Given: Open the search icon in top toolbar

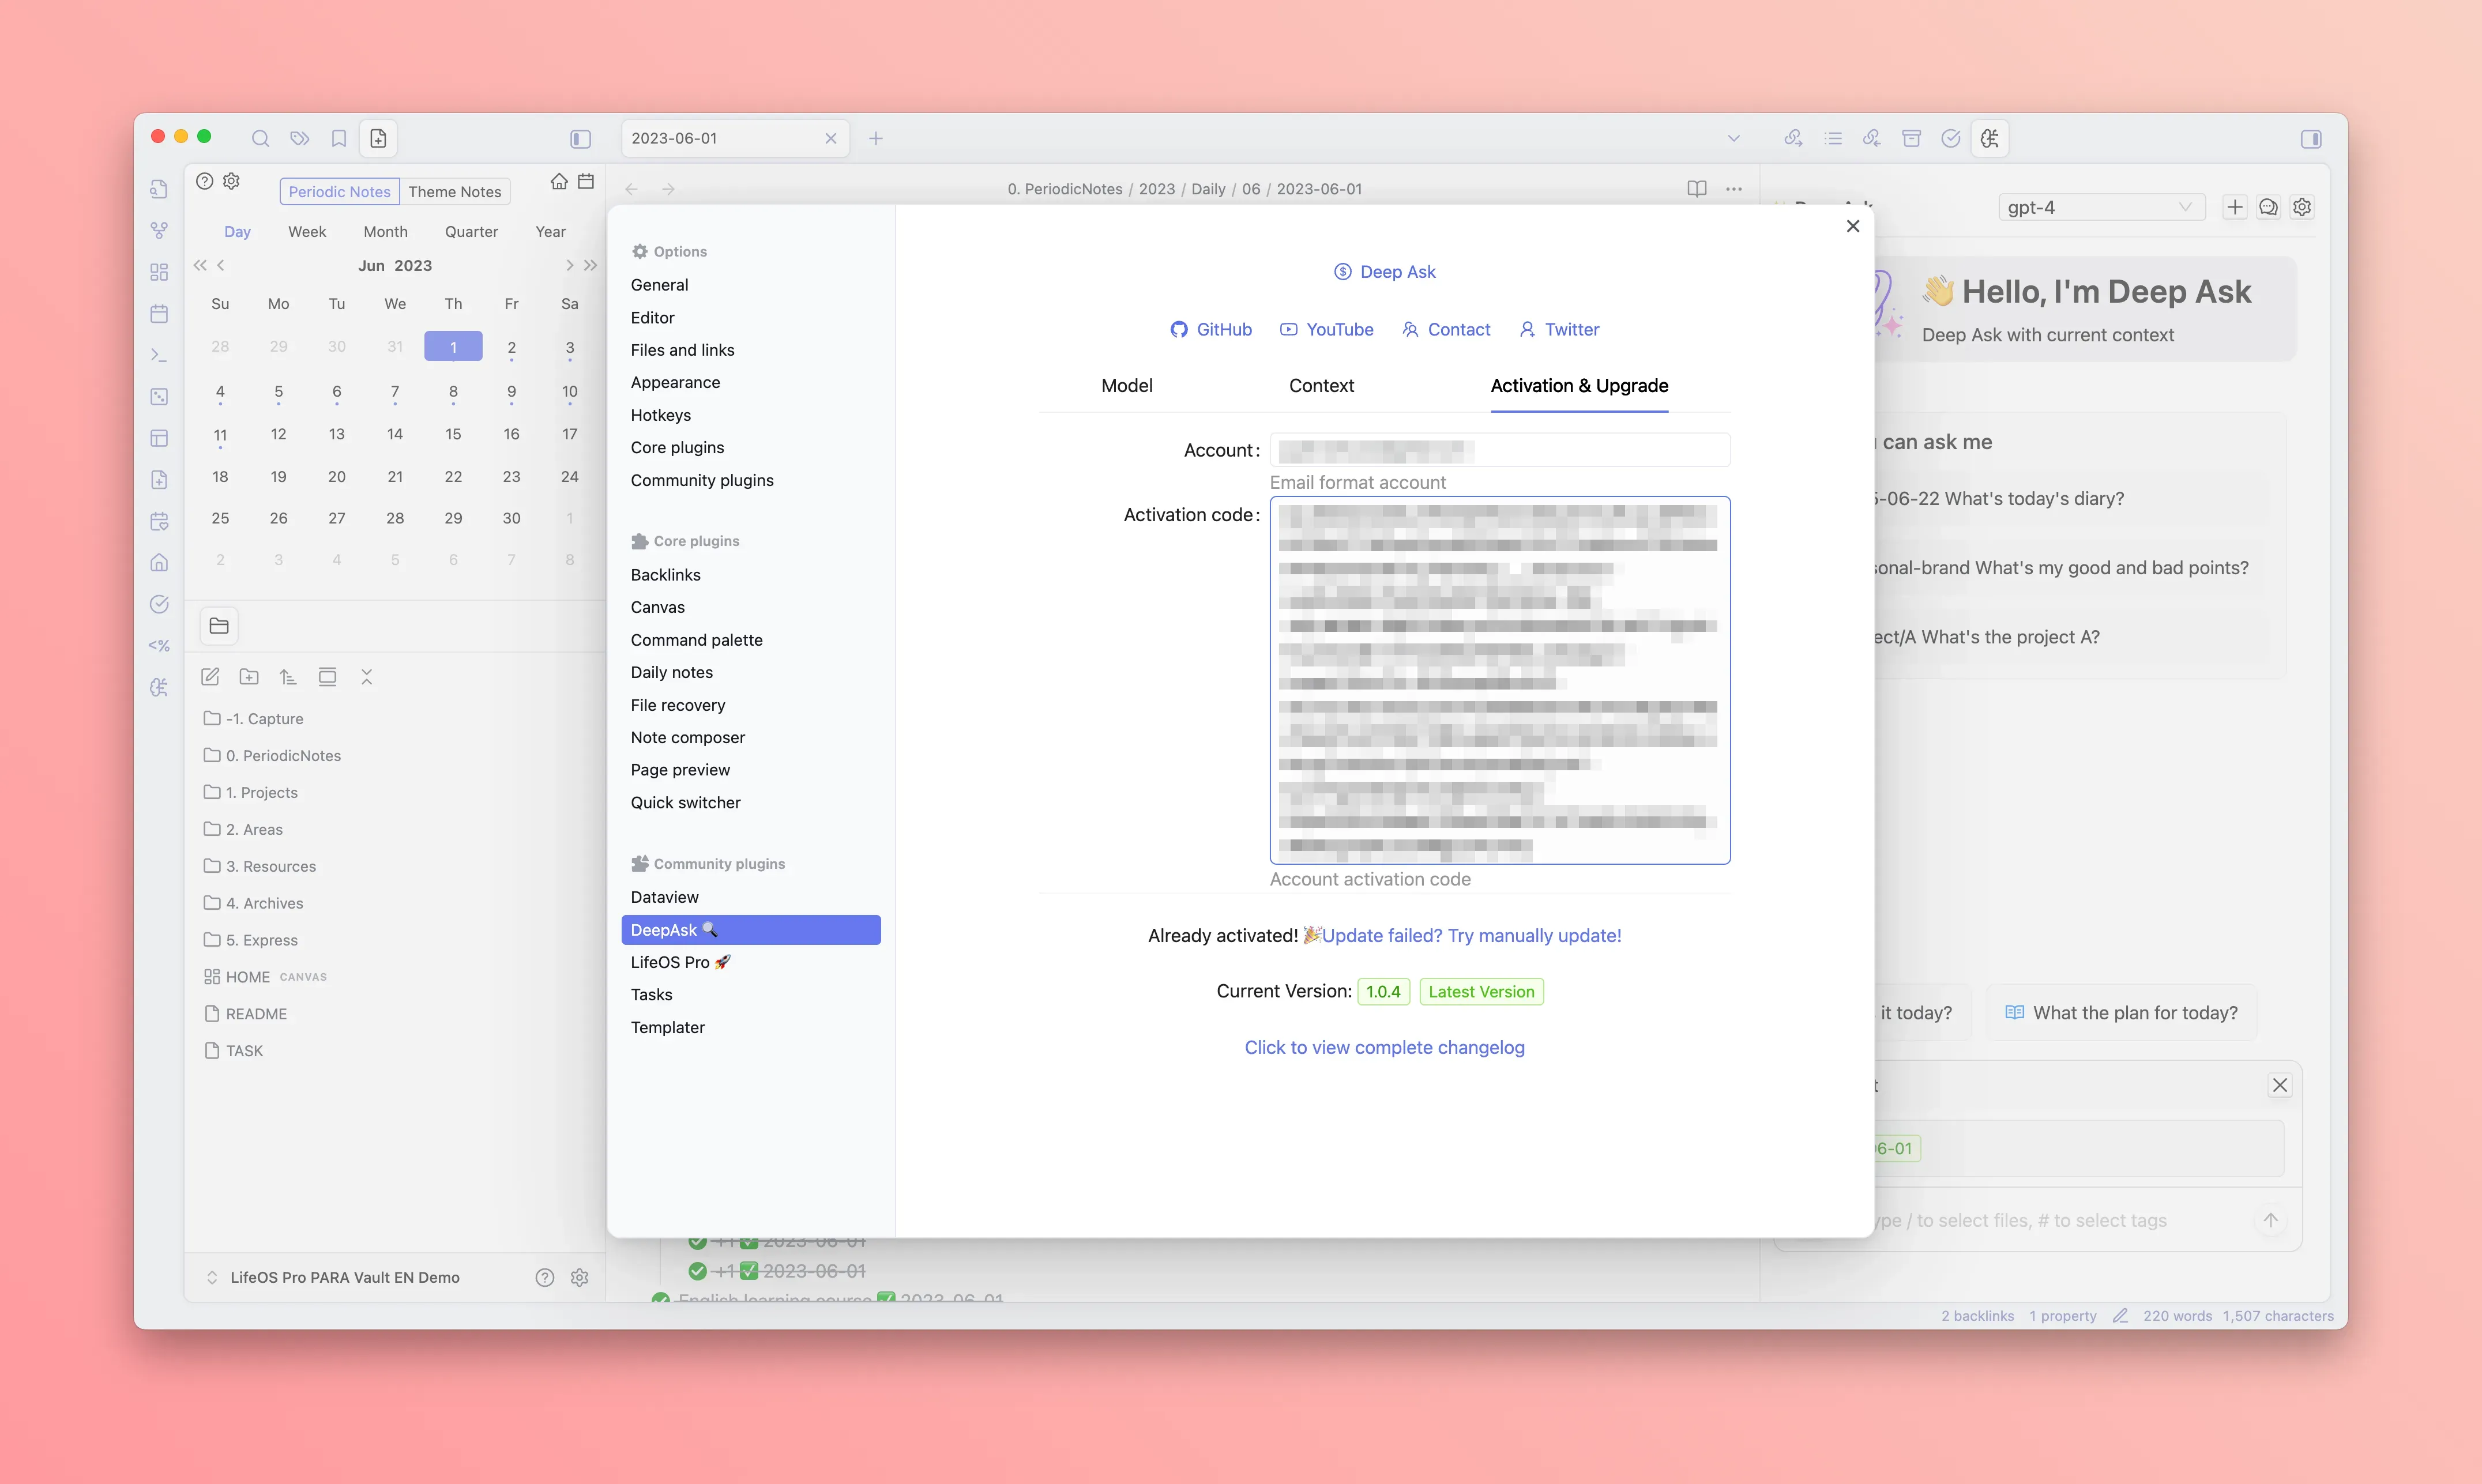Looking at the screenshot, I should (260, 138).
